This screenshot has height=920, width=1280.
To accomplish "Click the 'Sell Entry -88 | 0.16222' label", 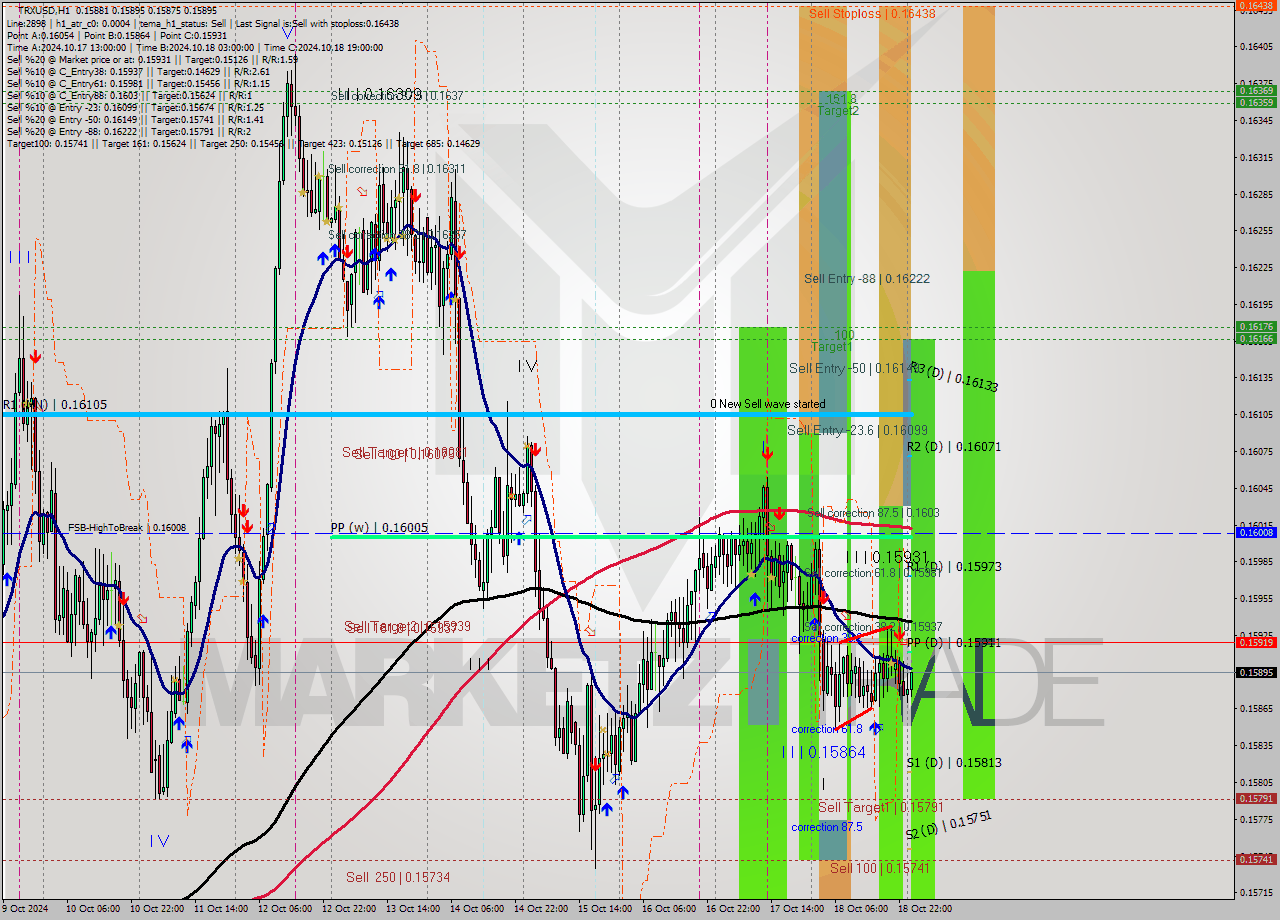I will click(x=867, y=279).
